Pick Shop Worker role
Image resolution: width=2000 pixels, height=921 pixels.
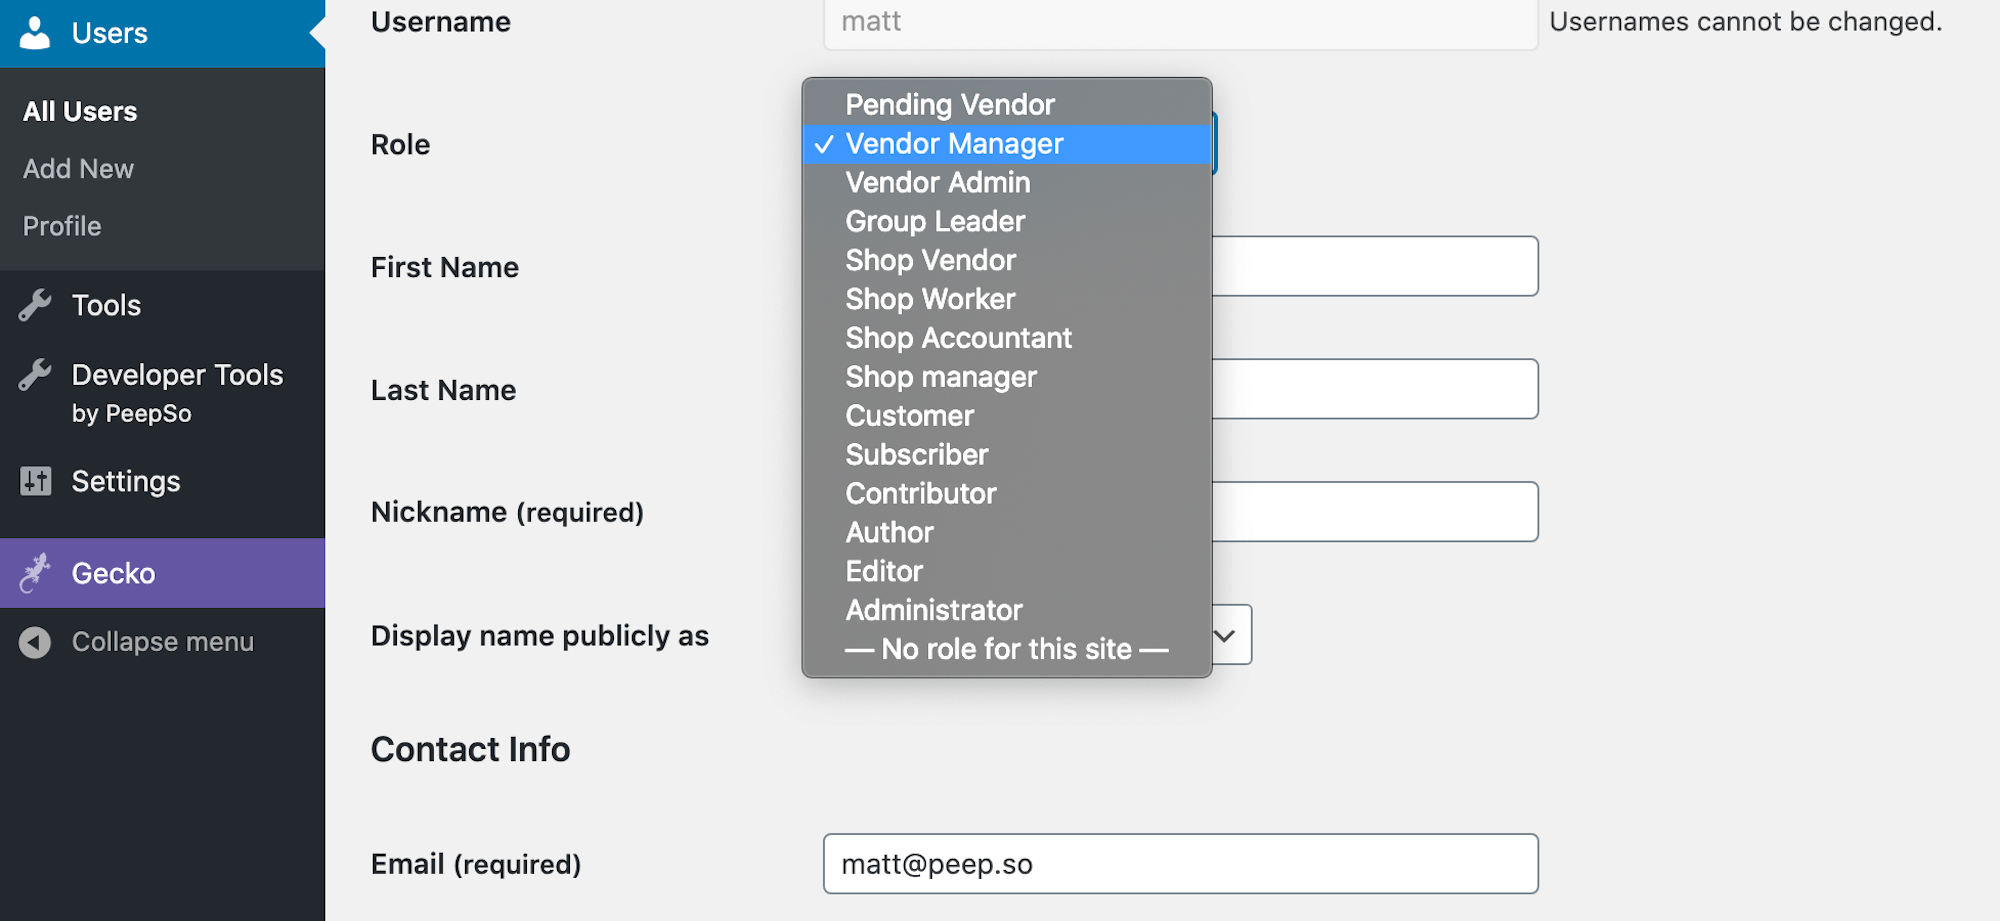[x=1007, y=300]
